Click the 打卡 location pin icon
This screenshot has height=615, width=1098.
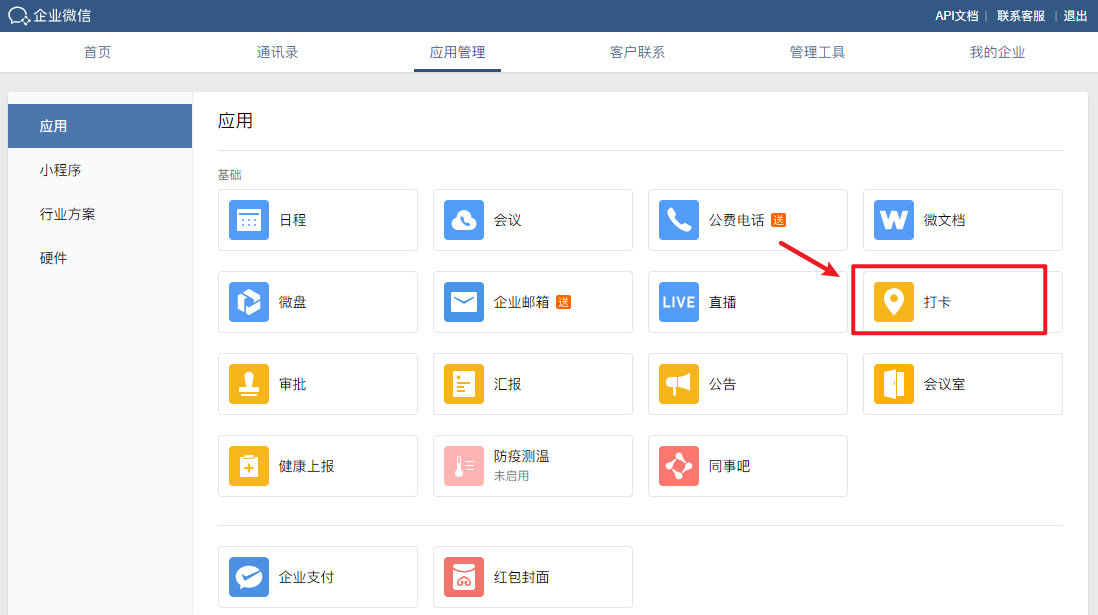[x=894, y=302]
